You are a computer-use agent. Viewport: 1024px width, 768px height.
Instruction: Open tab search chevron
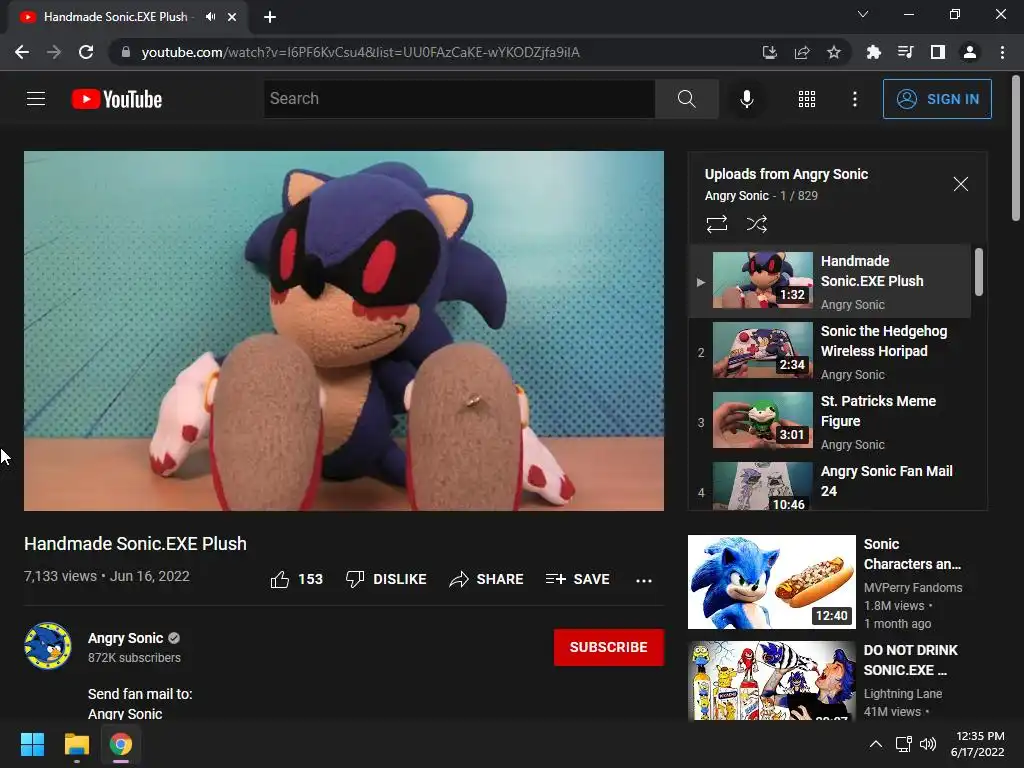pos(863,14)
